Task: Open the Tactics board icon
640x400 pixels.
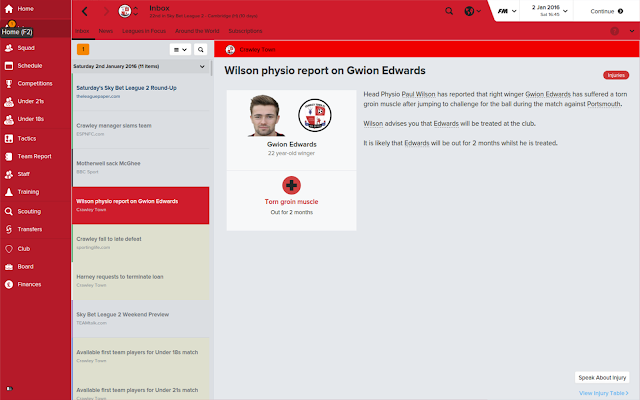Action: pos(9,139)
